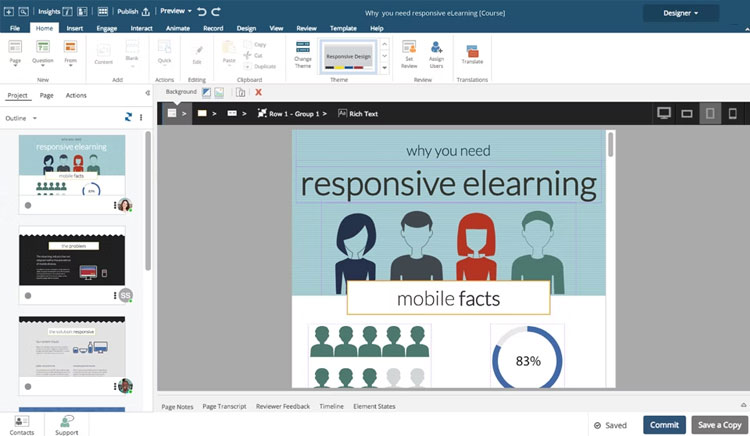The width and height of the screenshot is (750, 436).
Task: Switch to the Interact ribbon tab
Action: point(142,28)
